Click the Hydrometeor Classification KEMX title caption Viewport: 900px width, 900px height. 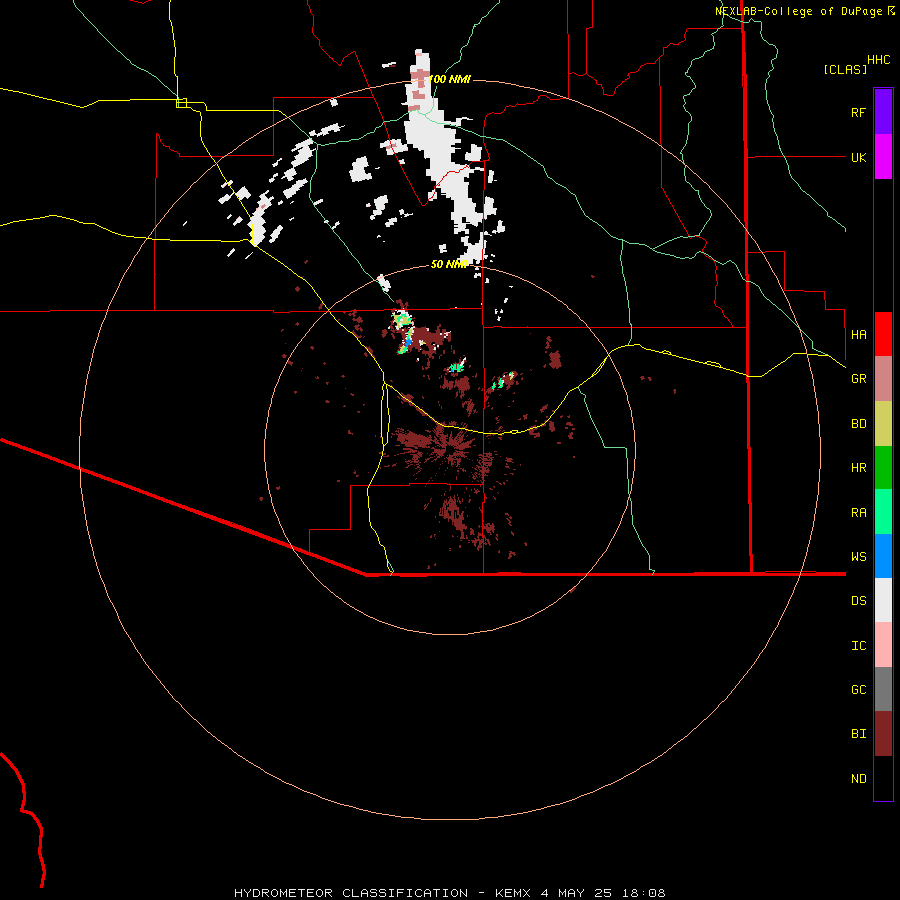click(449, 893)
